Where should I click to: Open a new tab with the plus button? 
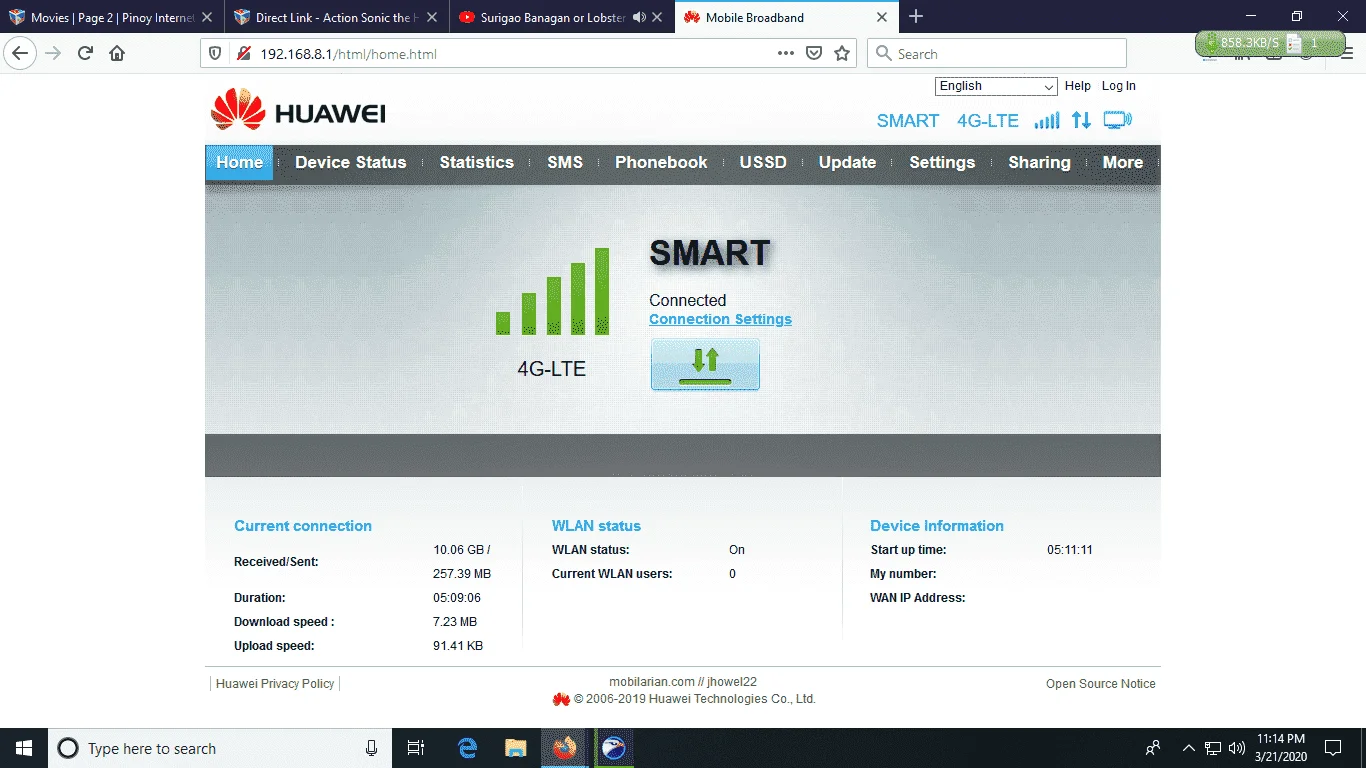[x=916, y=17]
